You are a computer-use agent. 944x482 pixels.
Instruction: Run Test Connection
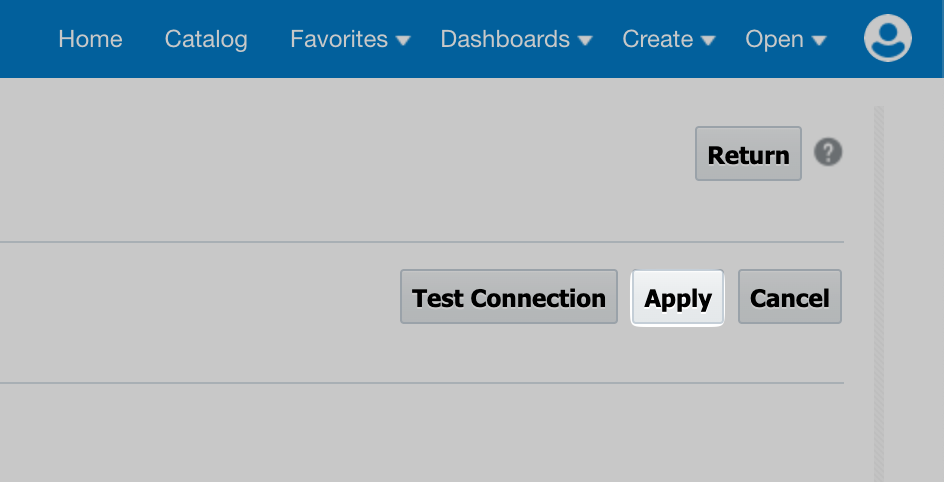[x=509, y=297]
